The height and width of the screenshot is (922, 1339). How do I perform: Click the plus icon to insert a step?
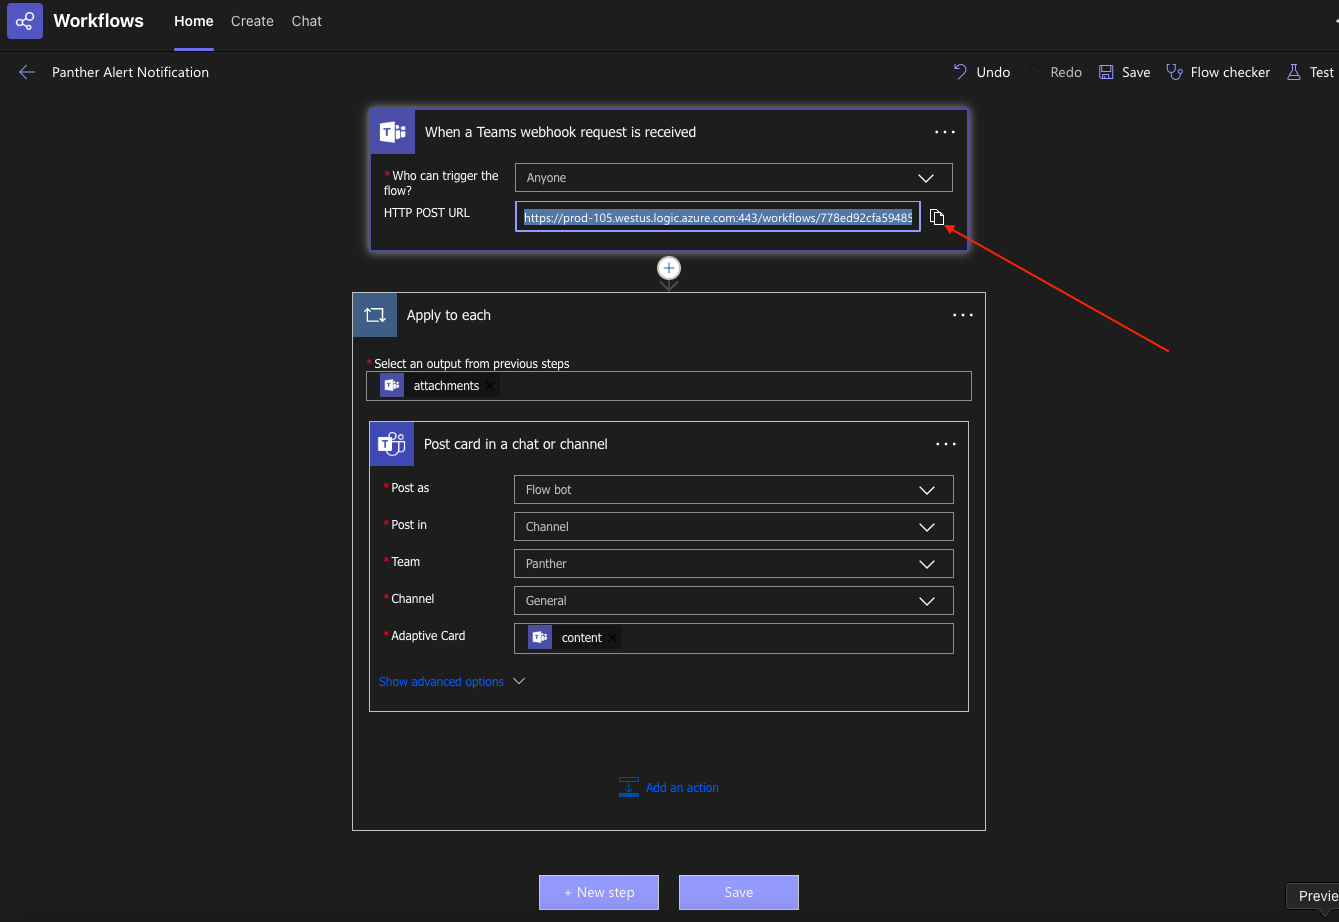click(x=669, y=268)
